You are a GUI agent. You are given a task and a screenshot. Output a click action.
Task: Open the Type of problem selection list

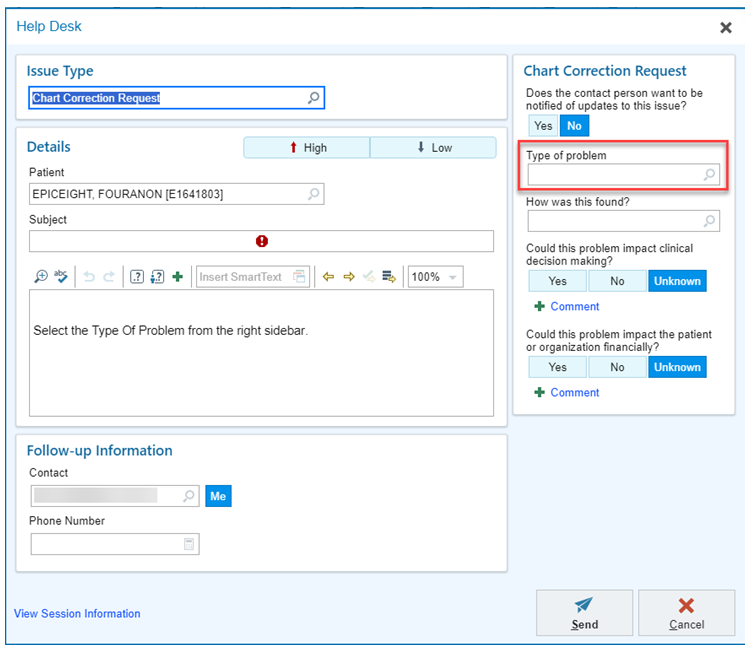709,175
